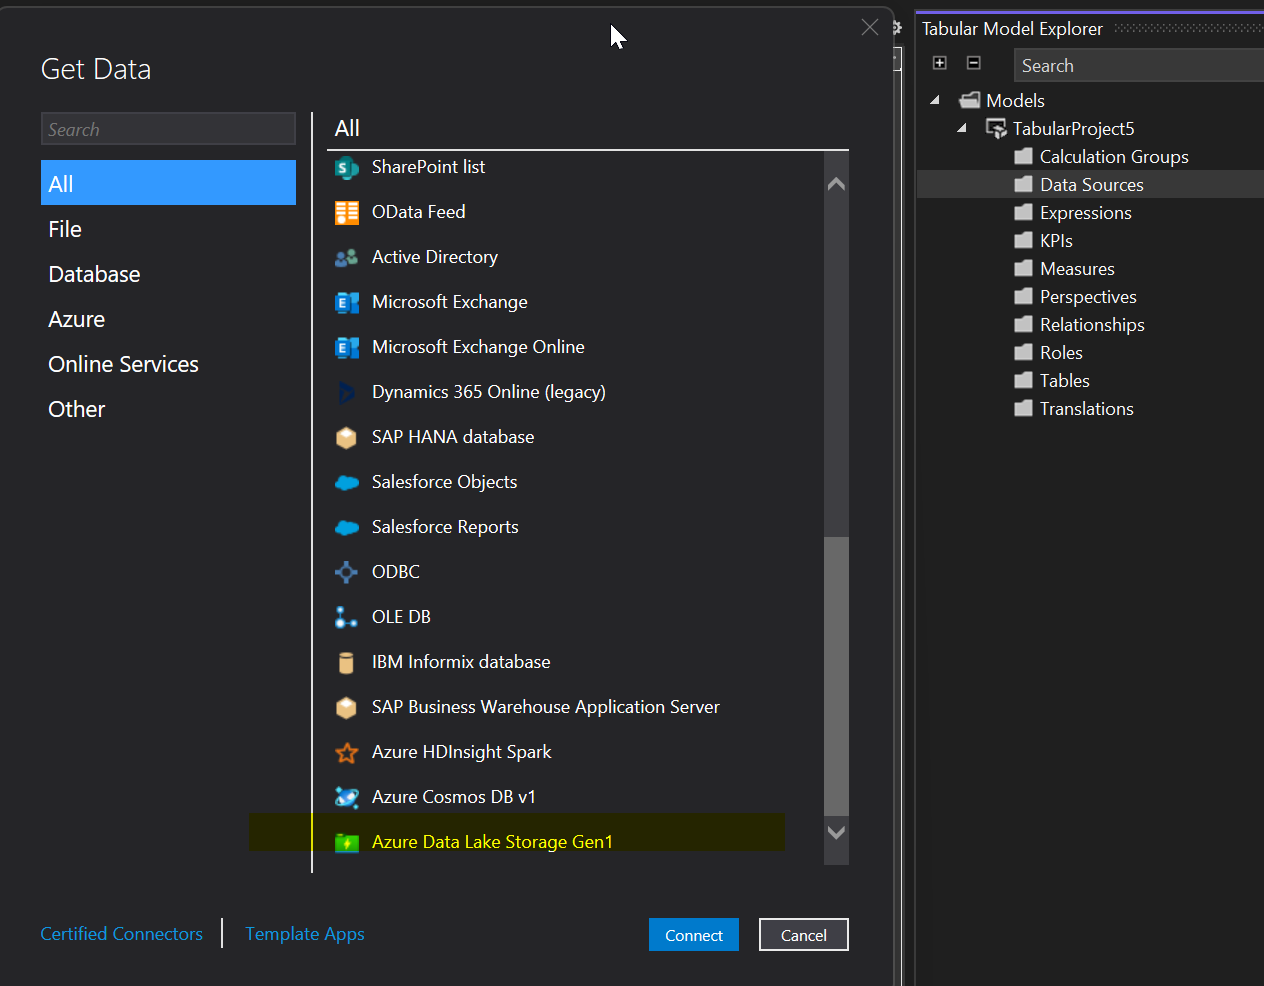Select the Translations tree item

click(1086, 409)
